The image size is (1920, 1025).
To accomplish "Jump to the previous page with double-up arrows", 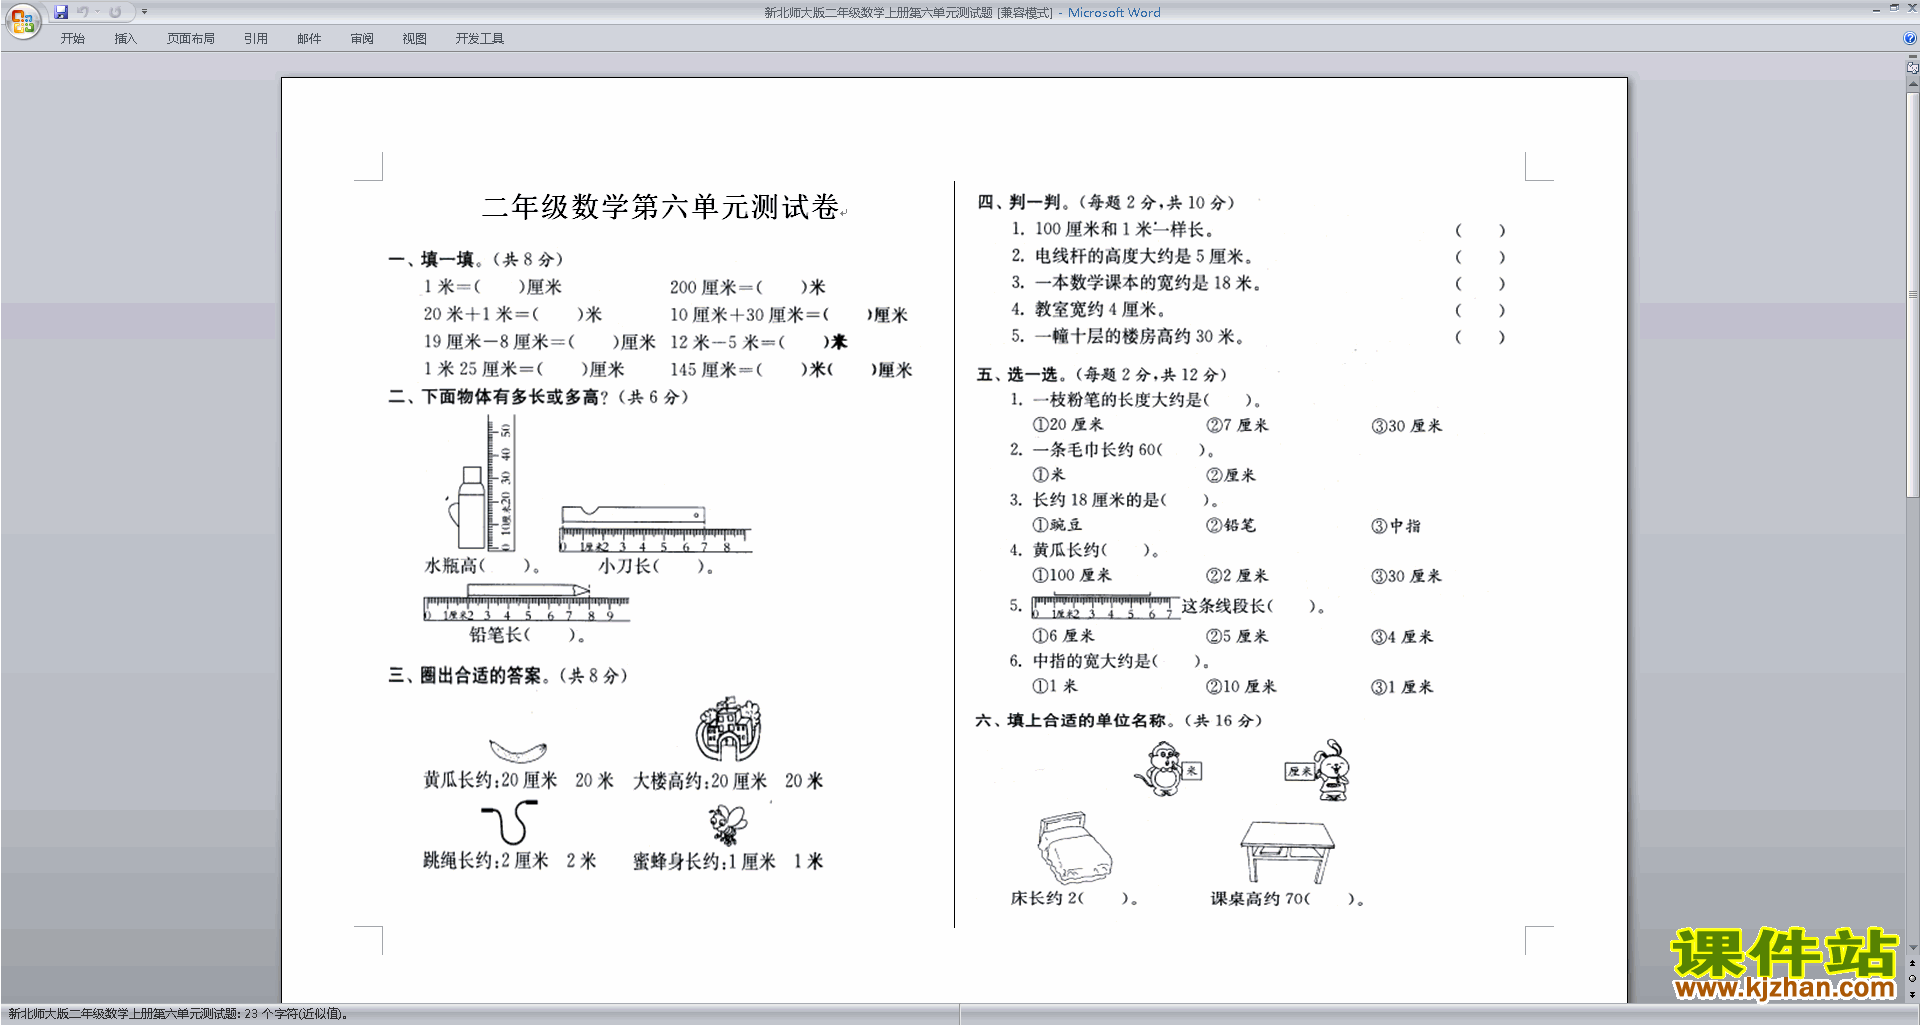I will [1912, 964].
